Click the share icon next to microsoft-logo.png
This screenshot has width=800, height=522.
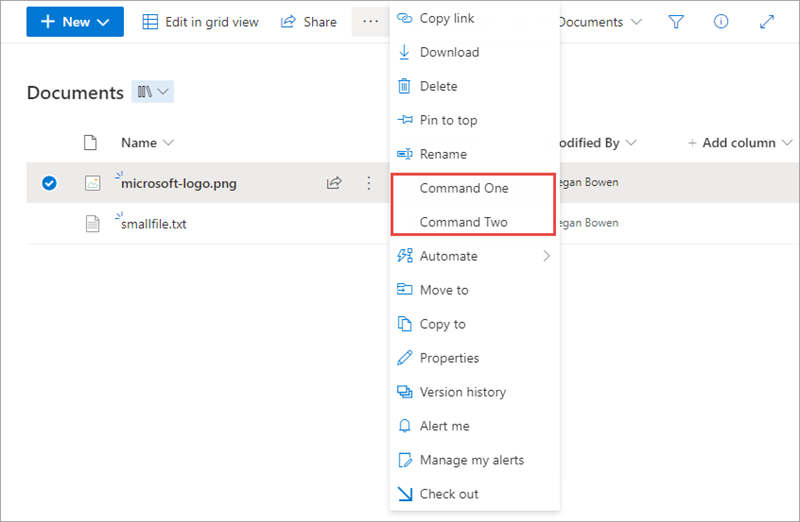click(x=334, y=183)
